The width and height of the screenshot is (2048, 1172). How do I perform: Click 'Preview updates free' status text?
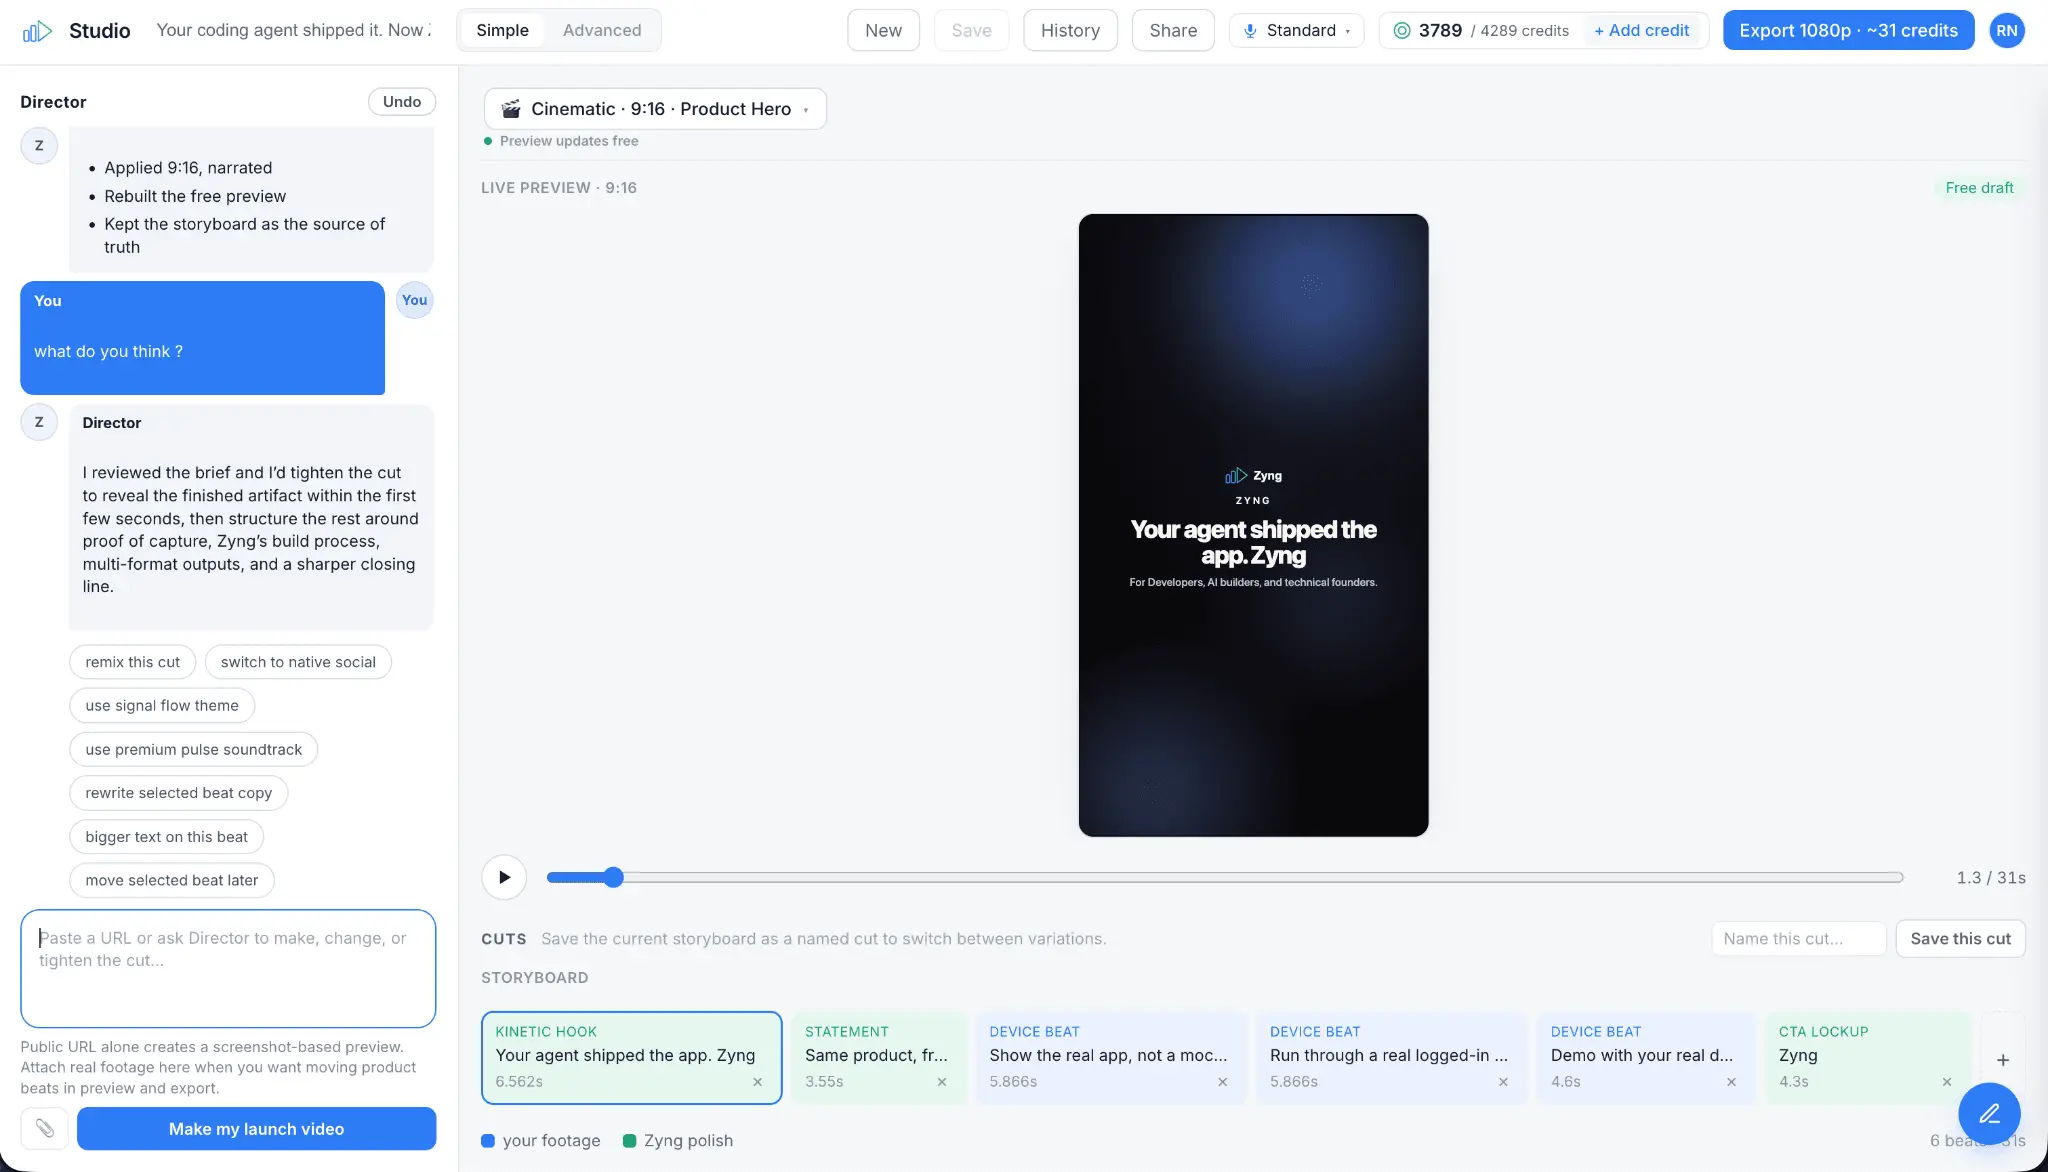(569, 141)
